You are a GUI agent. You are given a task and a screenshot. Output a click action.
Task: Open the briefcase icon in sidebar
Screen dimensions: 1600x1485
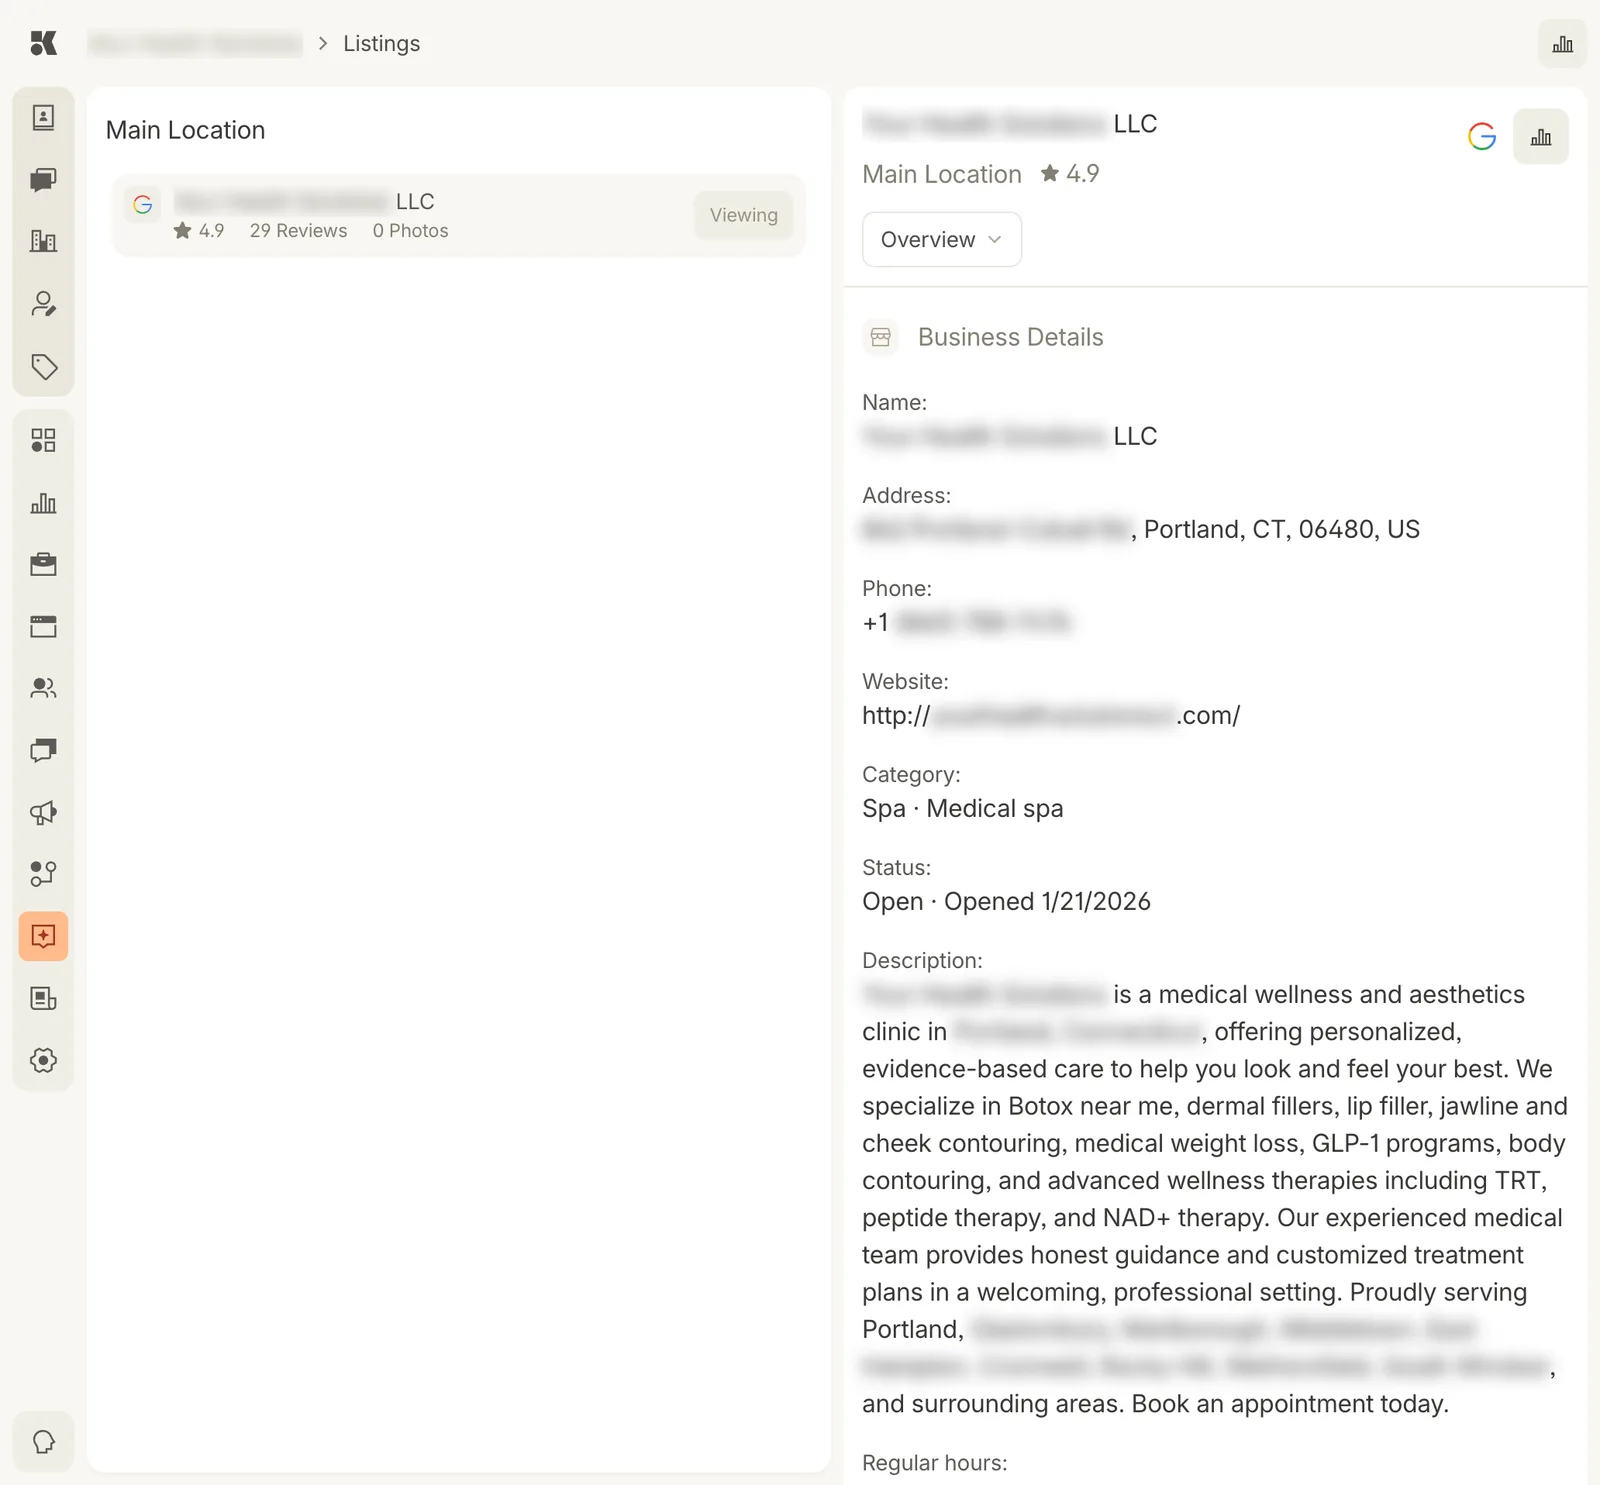pyautogui.click(x=43, y=564)
